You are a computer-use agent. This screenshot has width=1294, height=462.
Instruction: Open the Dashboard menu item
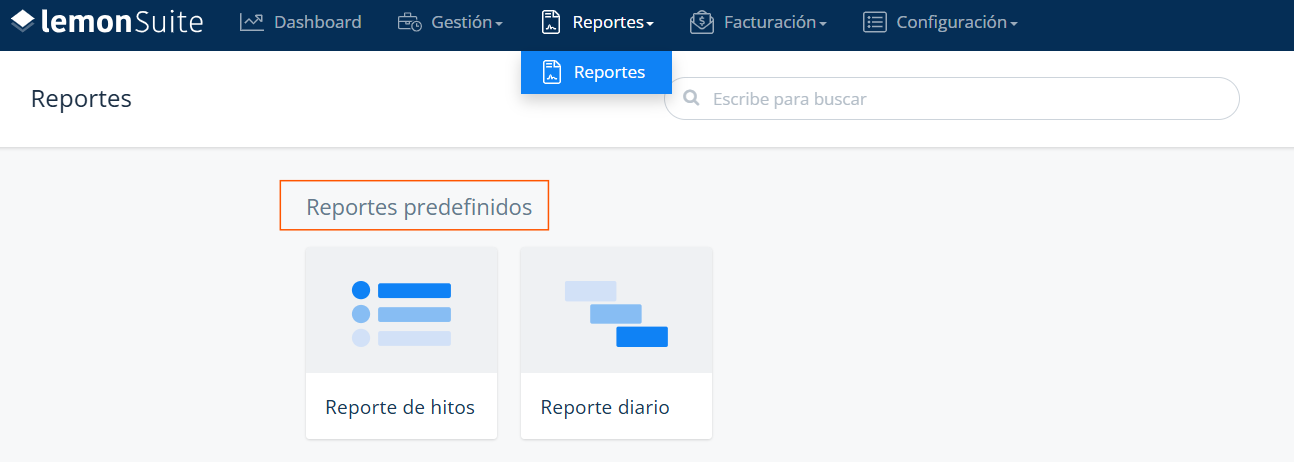pos(301,22)
